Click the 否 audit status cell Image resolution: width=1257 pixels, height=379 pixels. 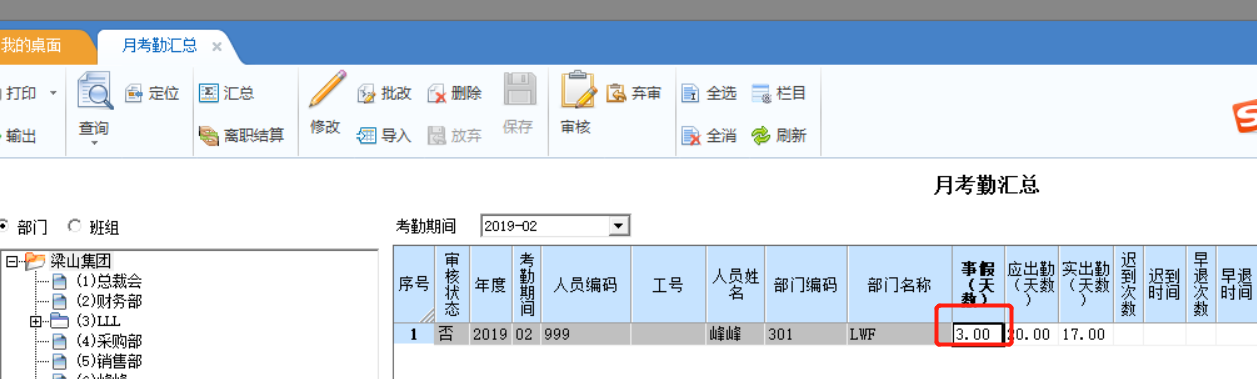[x=452, y=334]
